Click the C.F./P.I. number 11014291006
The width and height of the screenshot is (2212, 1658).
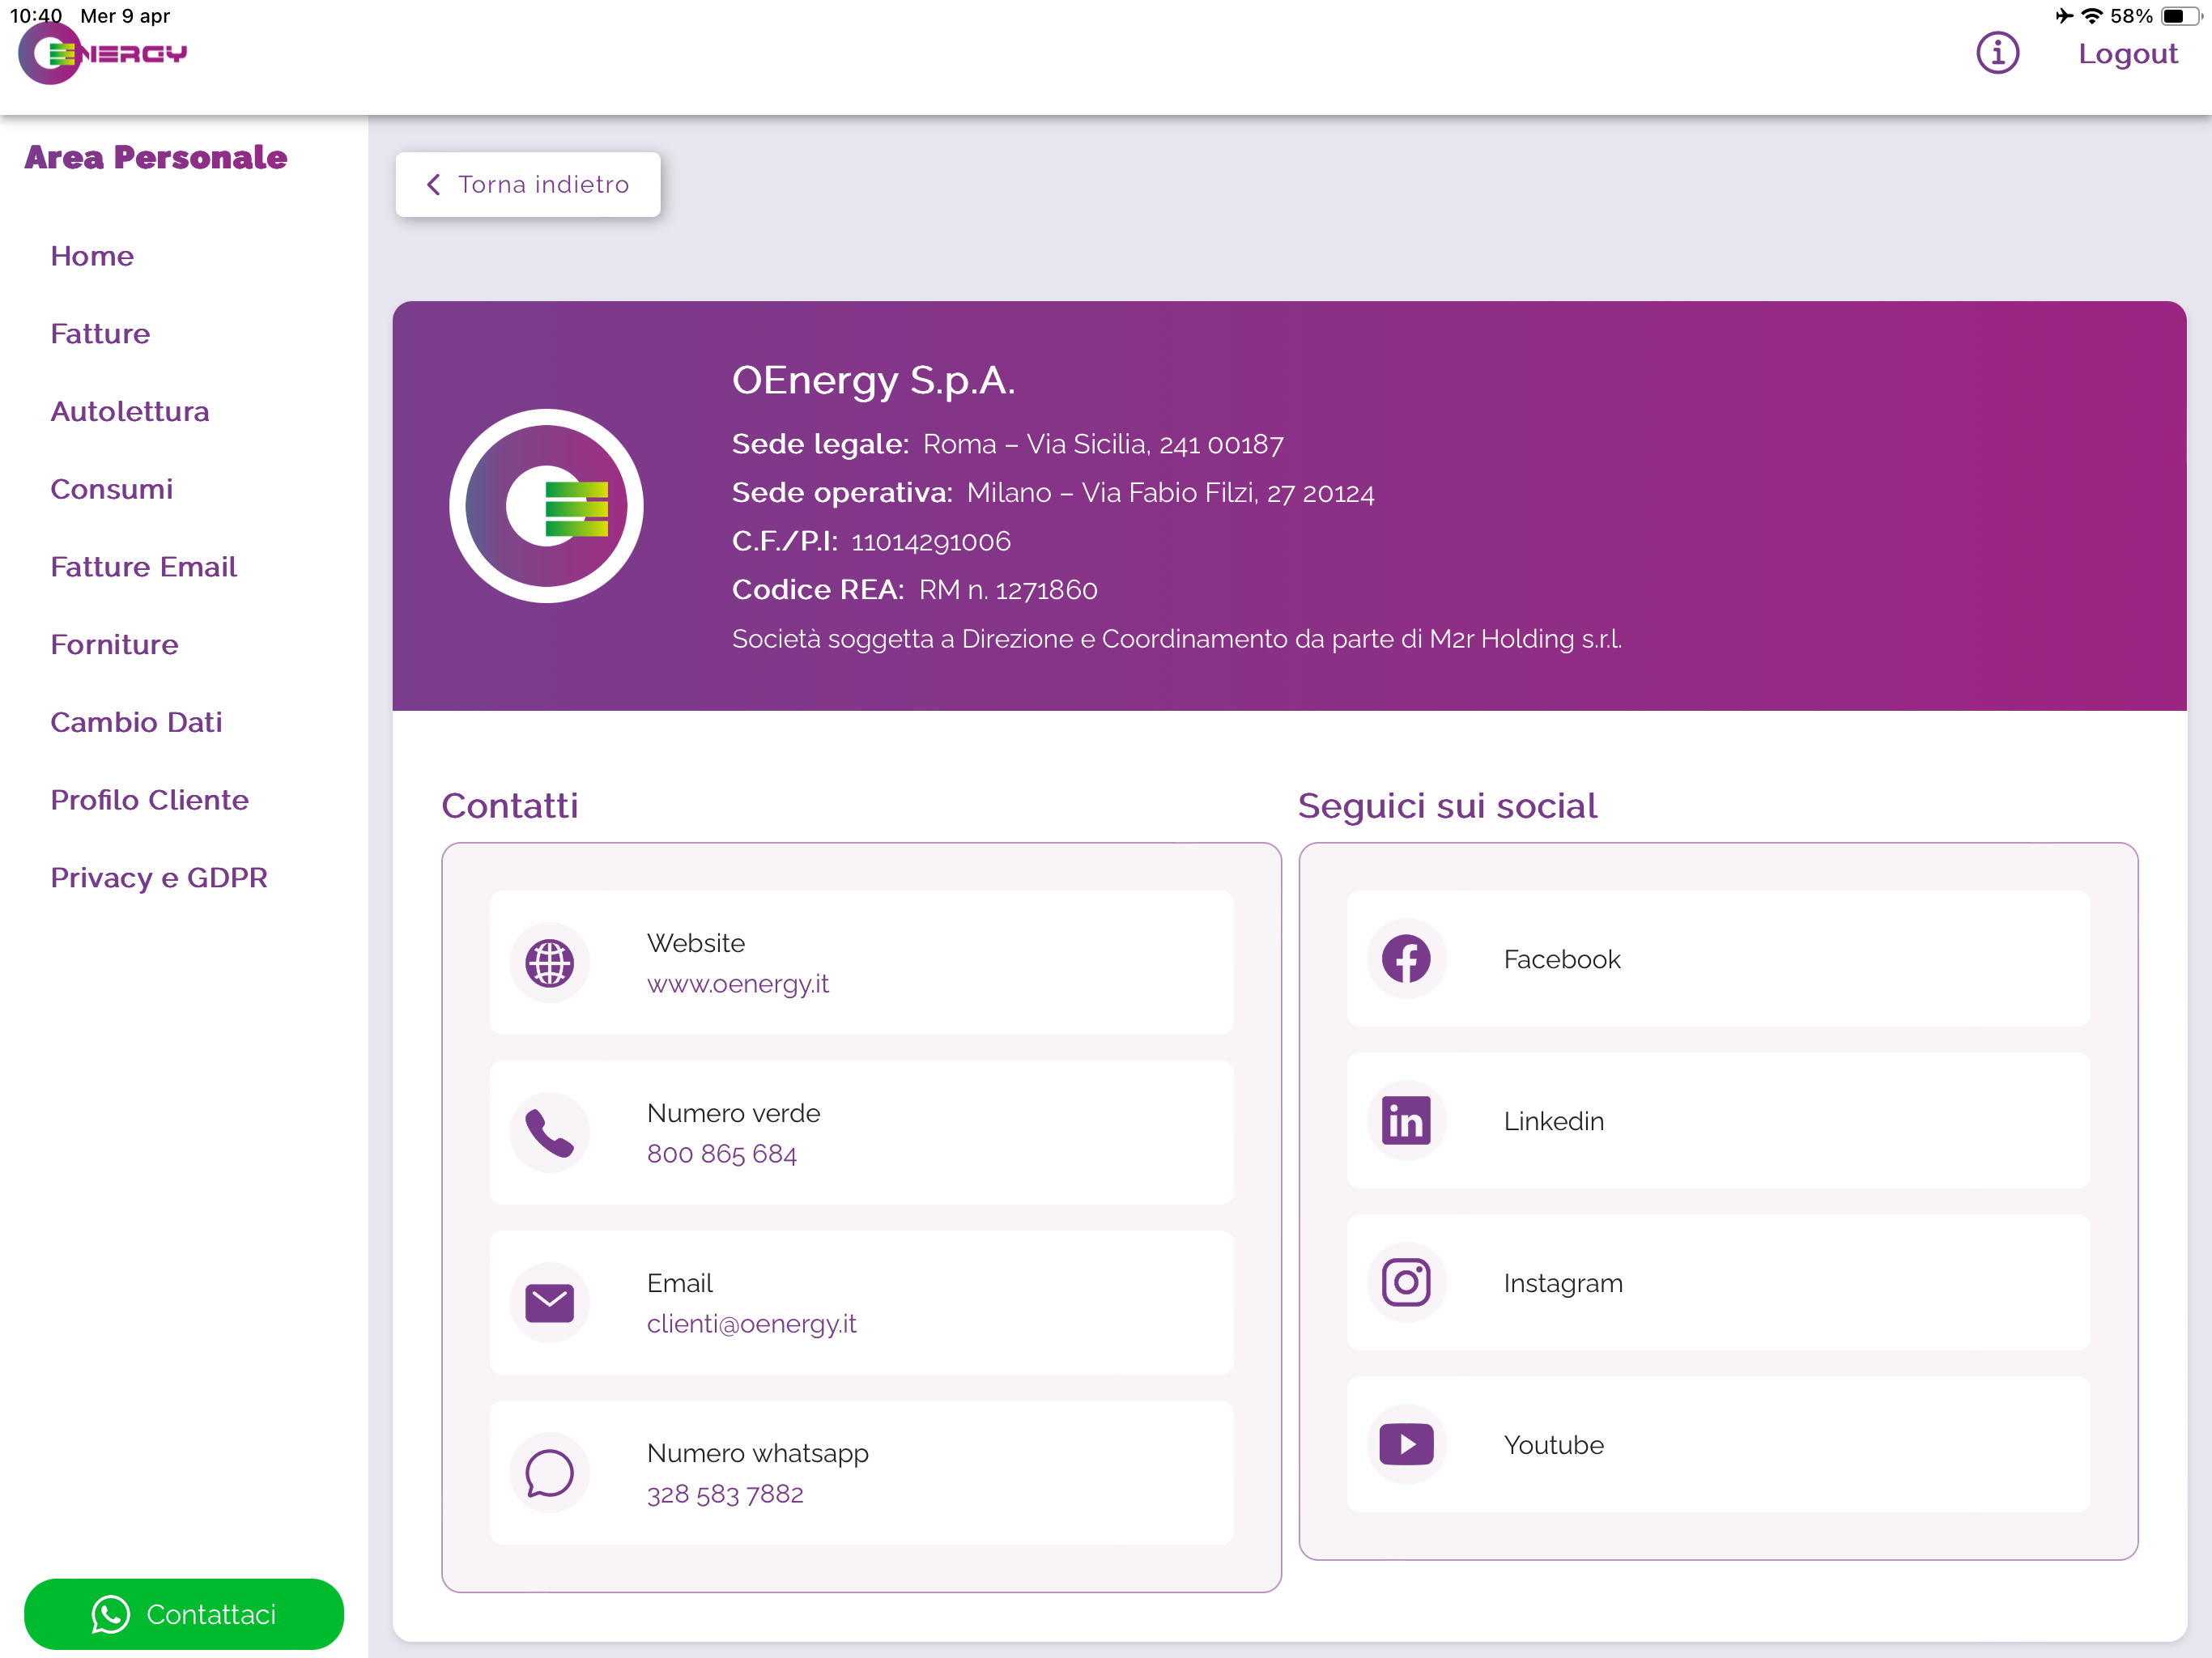point(931,542)
